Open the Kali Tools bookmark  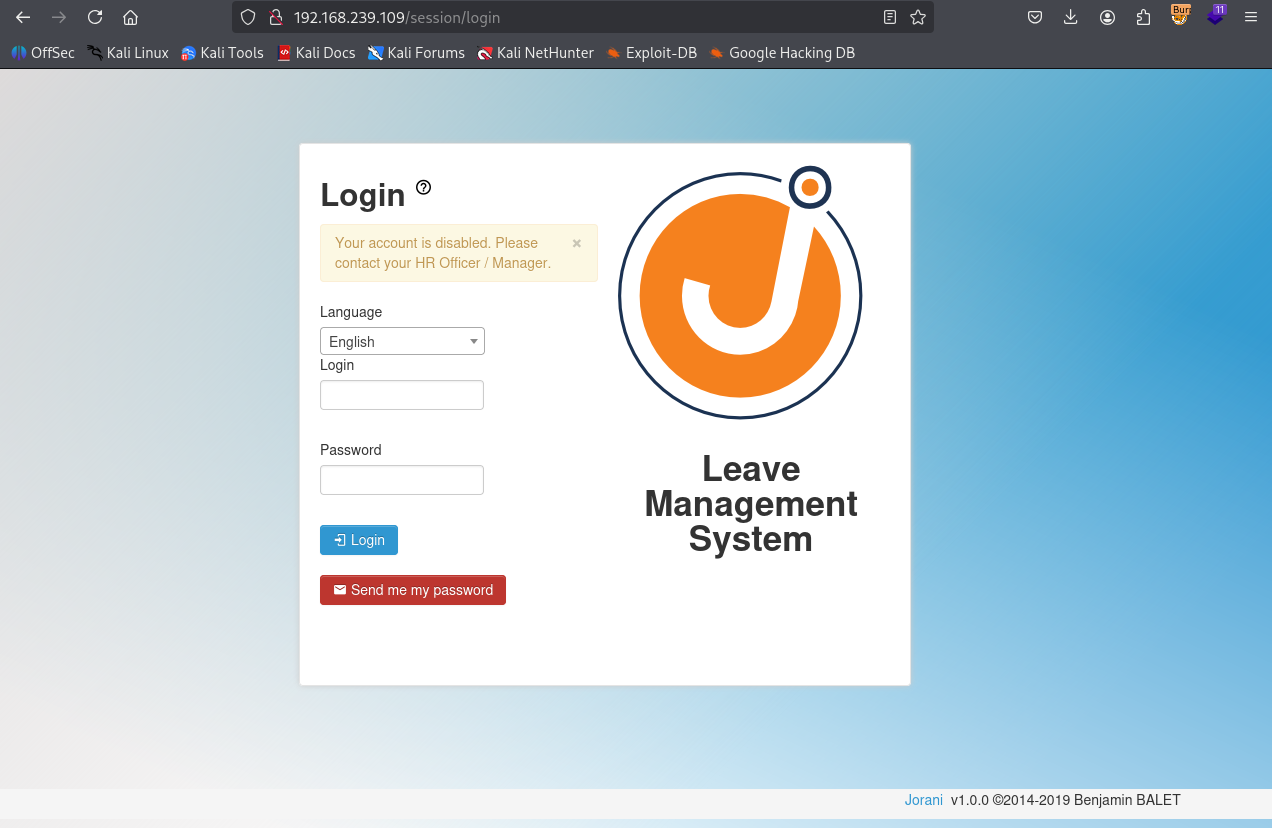point(222,53)
